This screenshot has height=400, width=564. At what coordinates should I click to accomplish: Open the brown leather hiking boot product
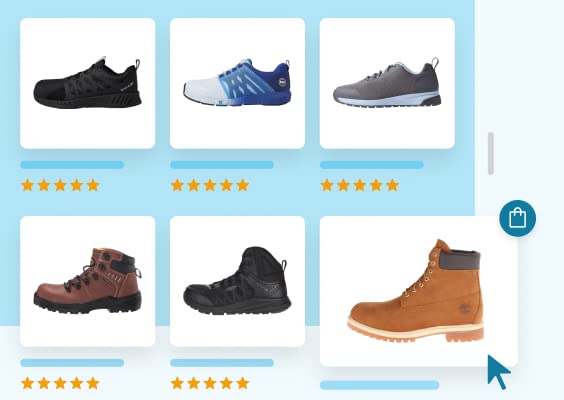tap(87, 281)
